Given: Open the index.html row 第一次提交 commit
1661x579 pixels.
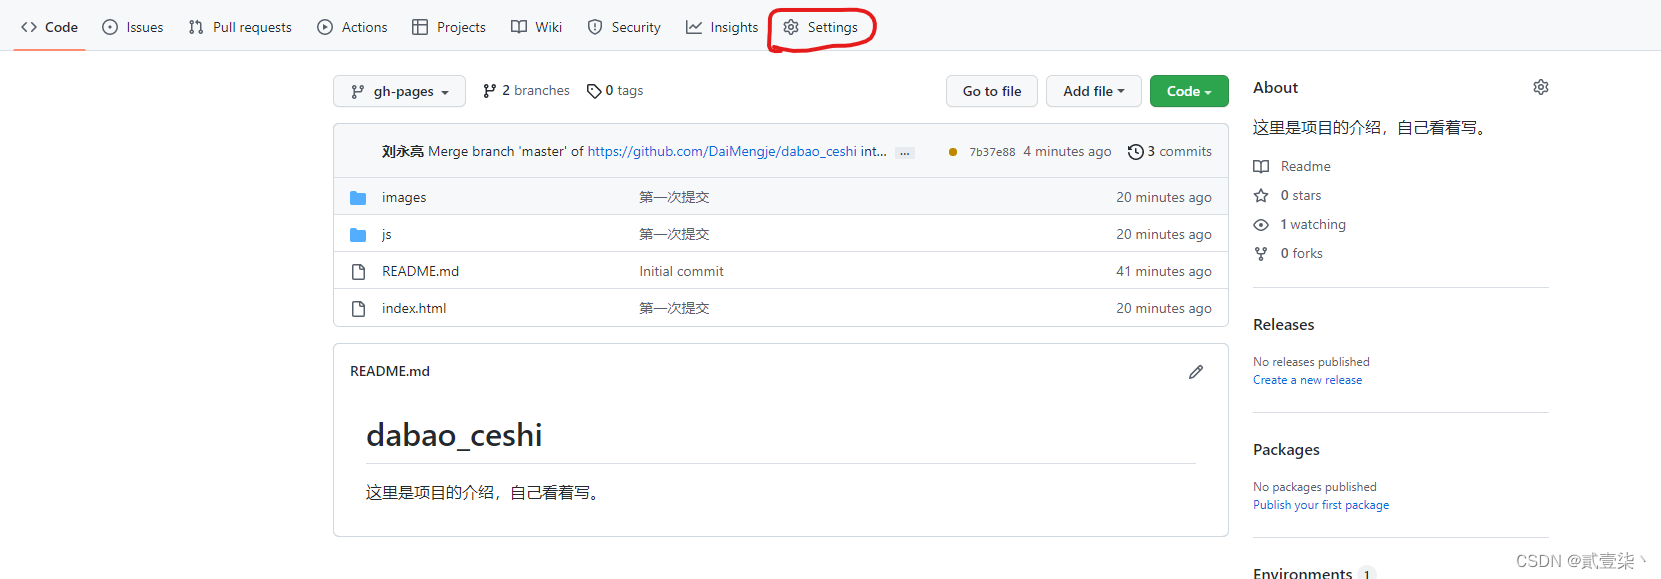Looking at the screenshot, I should coord(674,308).
